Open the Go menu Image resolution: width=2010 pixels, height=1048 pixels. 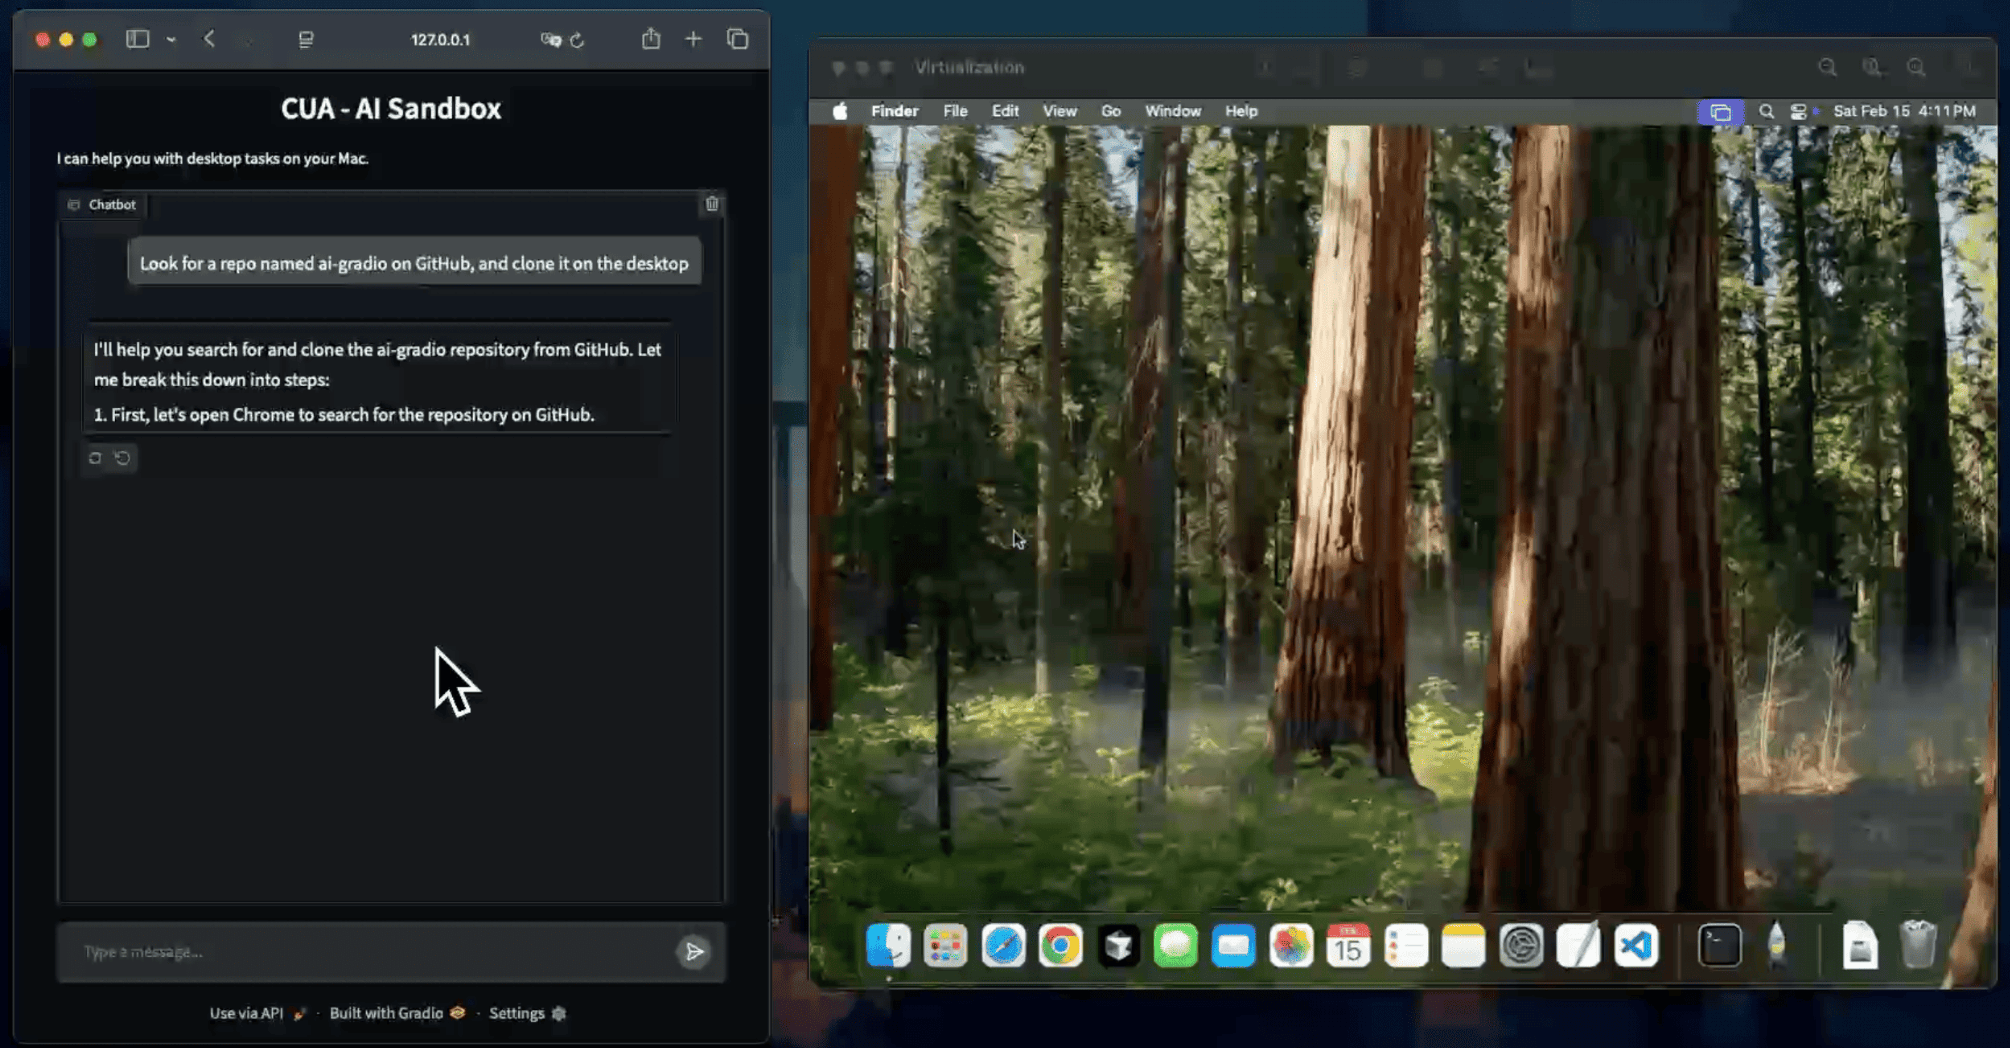1110,111
